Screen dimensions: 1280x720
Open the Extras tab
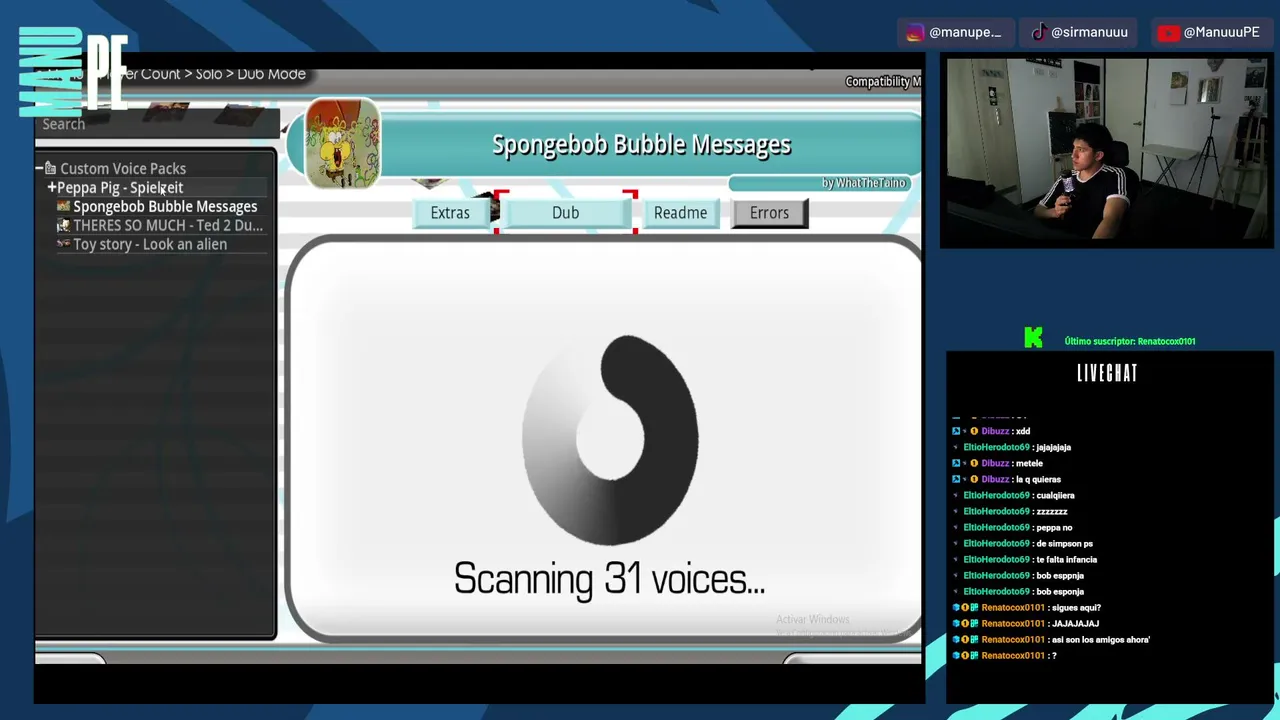point(450,213)
